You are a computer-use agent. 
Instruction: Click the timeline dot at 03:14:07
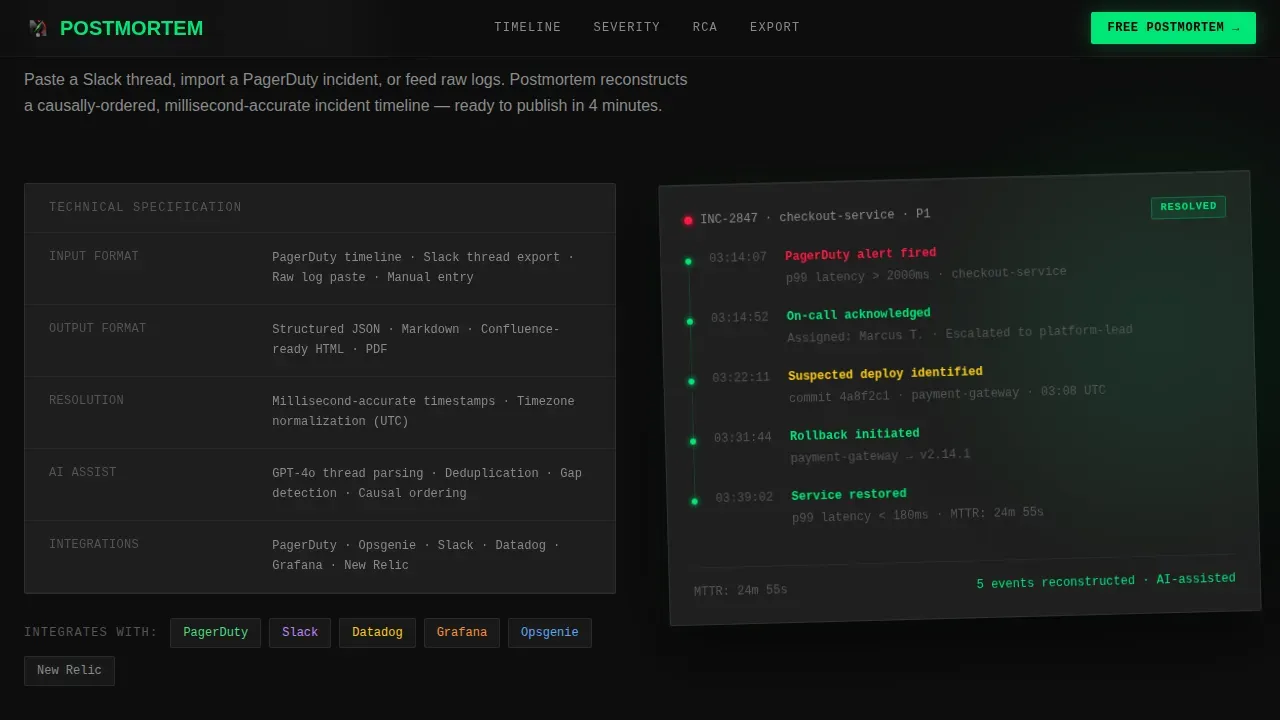[688, 261]
